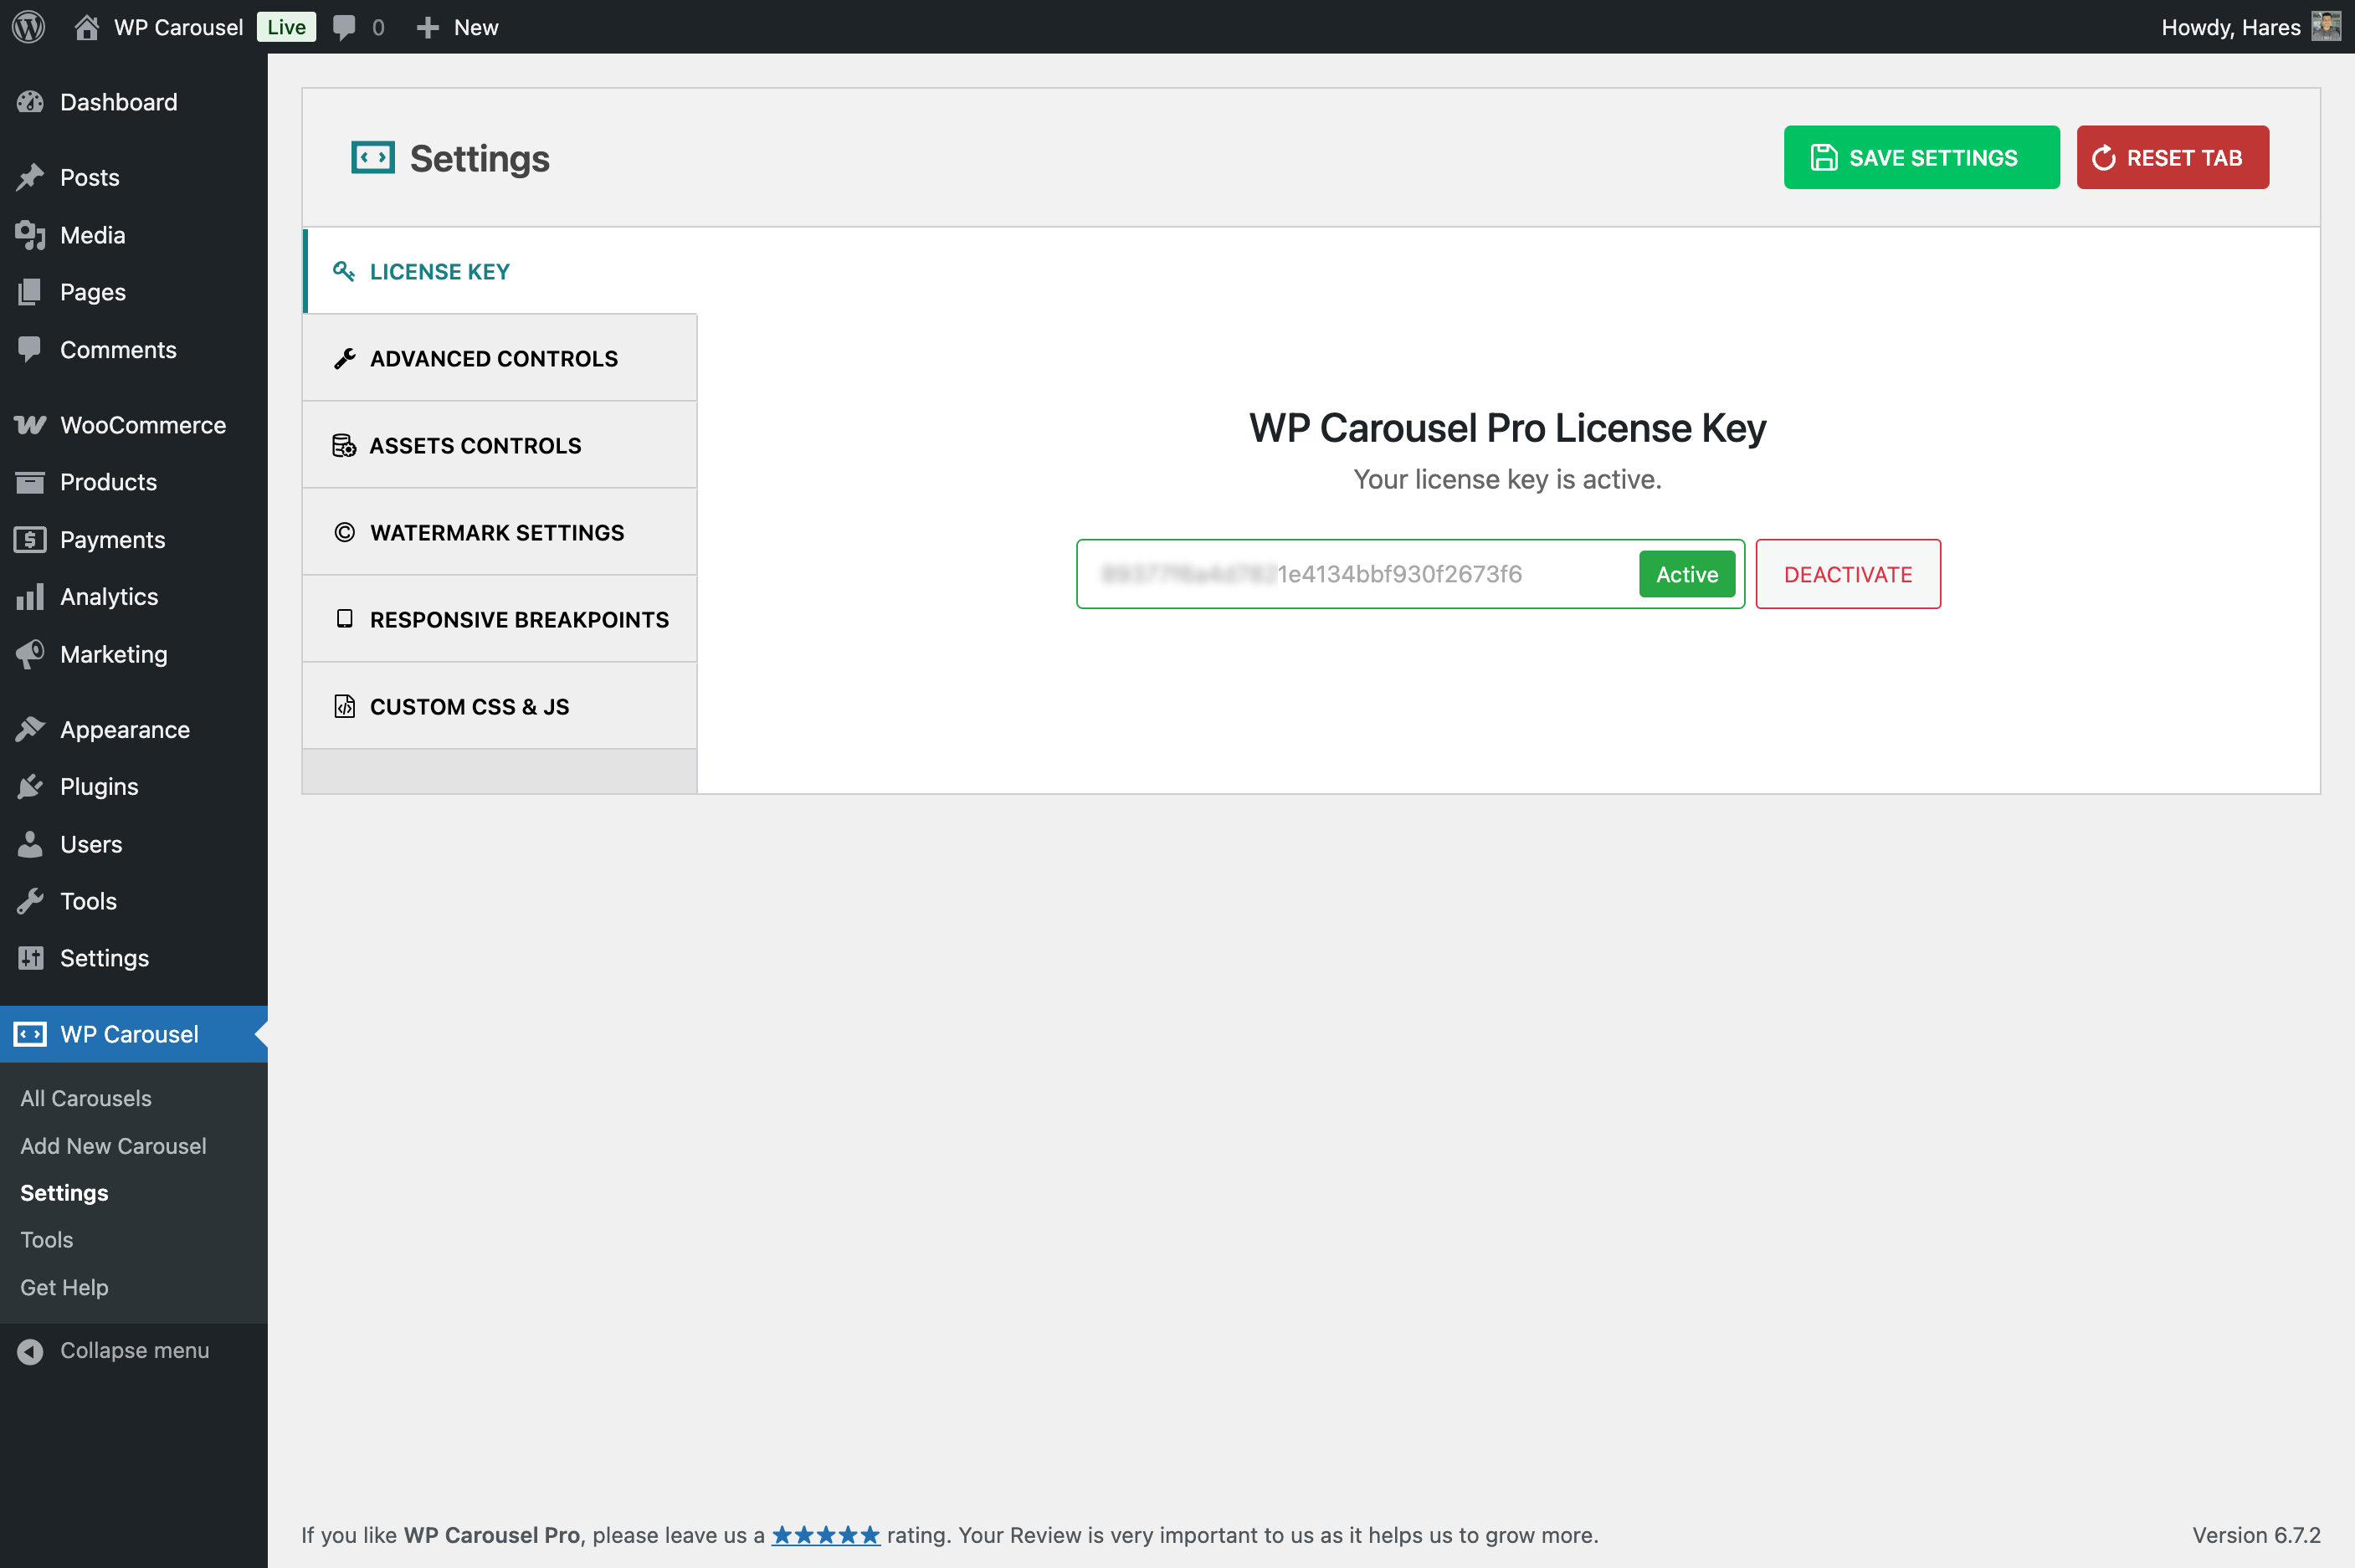Screen dimensions: 2355x1568
Task: Open the comments bubble icon in admin bar
Action: click(x=344, y=27)
